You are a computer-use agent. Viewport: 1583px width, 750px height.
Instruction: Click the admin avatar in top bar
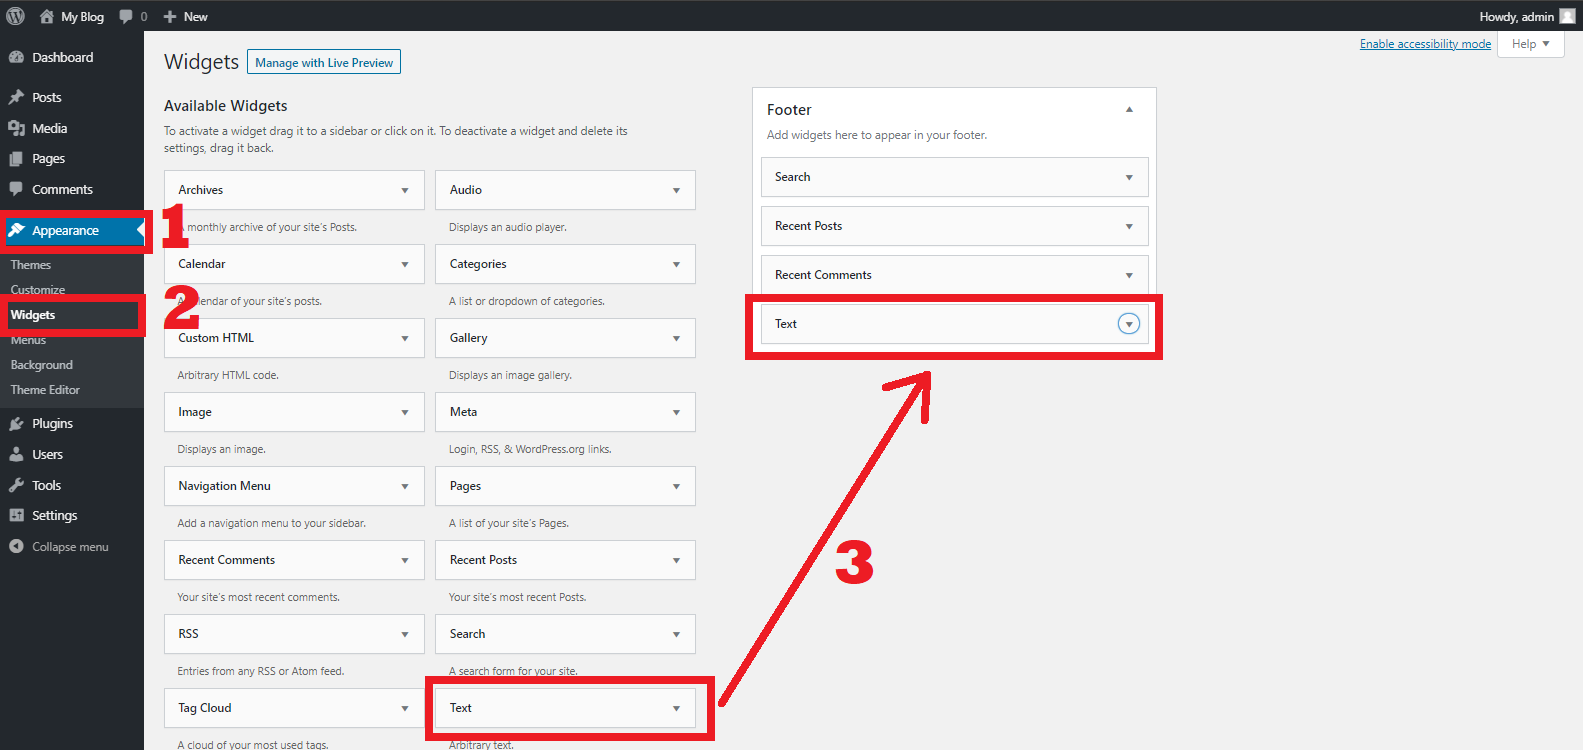(x=1567, y=16)
